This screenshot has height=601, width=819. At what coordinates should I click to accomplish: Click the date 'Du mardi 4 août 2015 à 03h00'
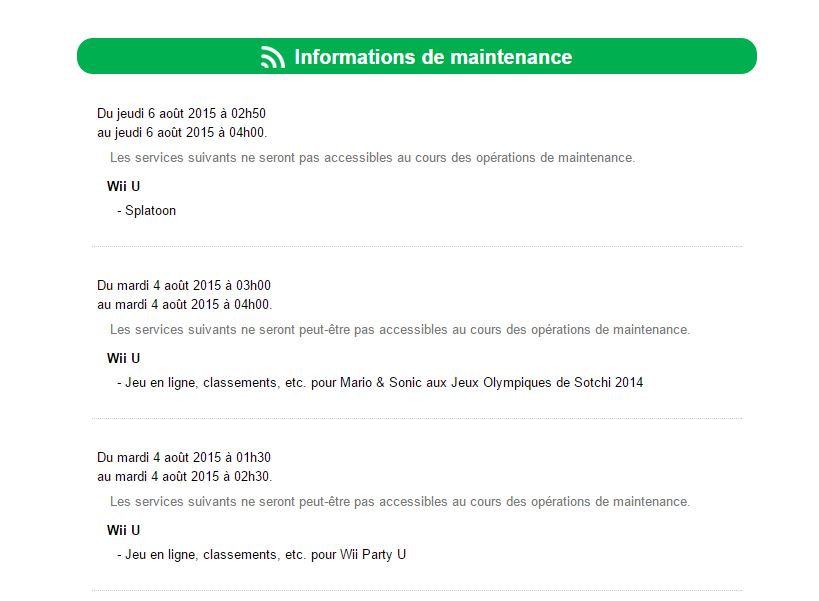(x=184, y=285)
